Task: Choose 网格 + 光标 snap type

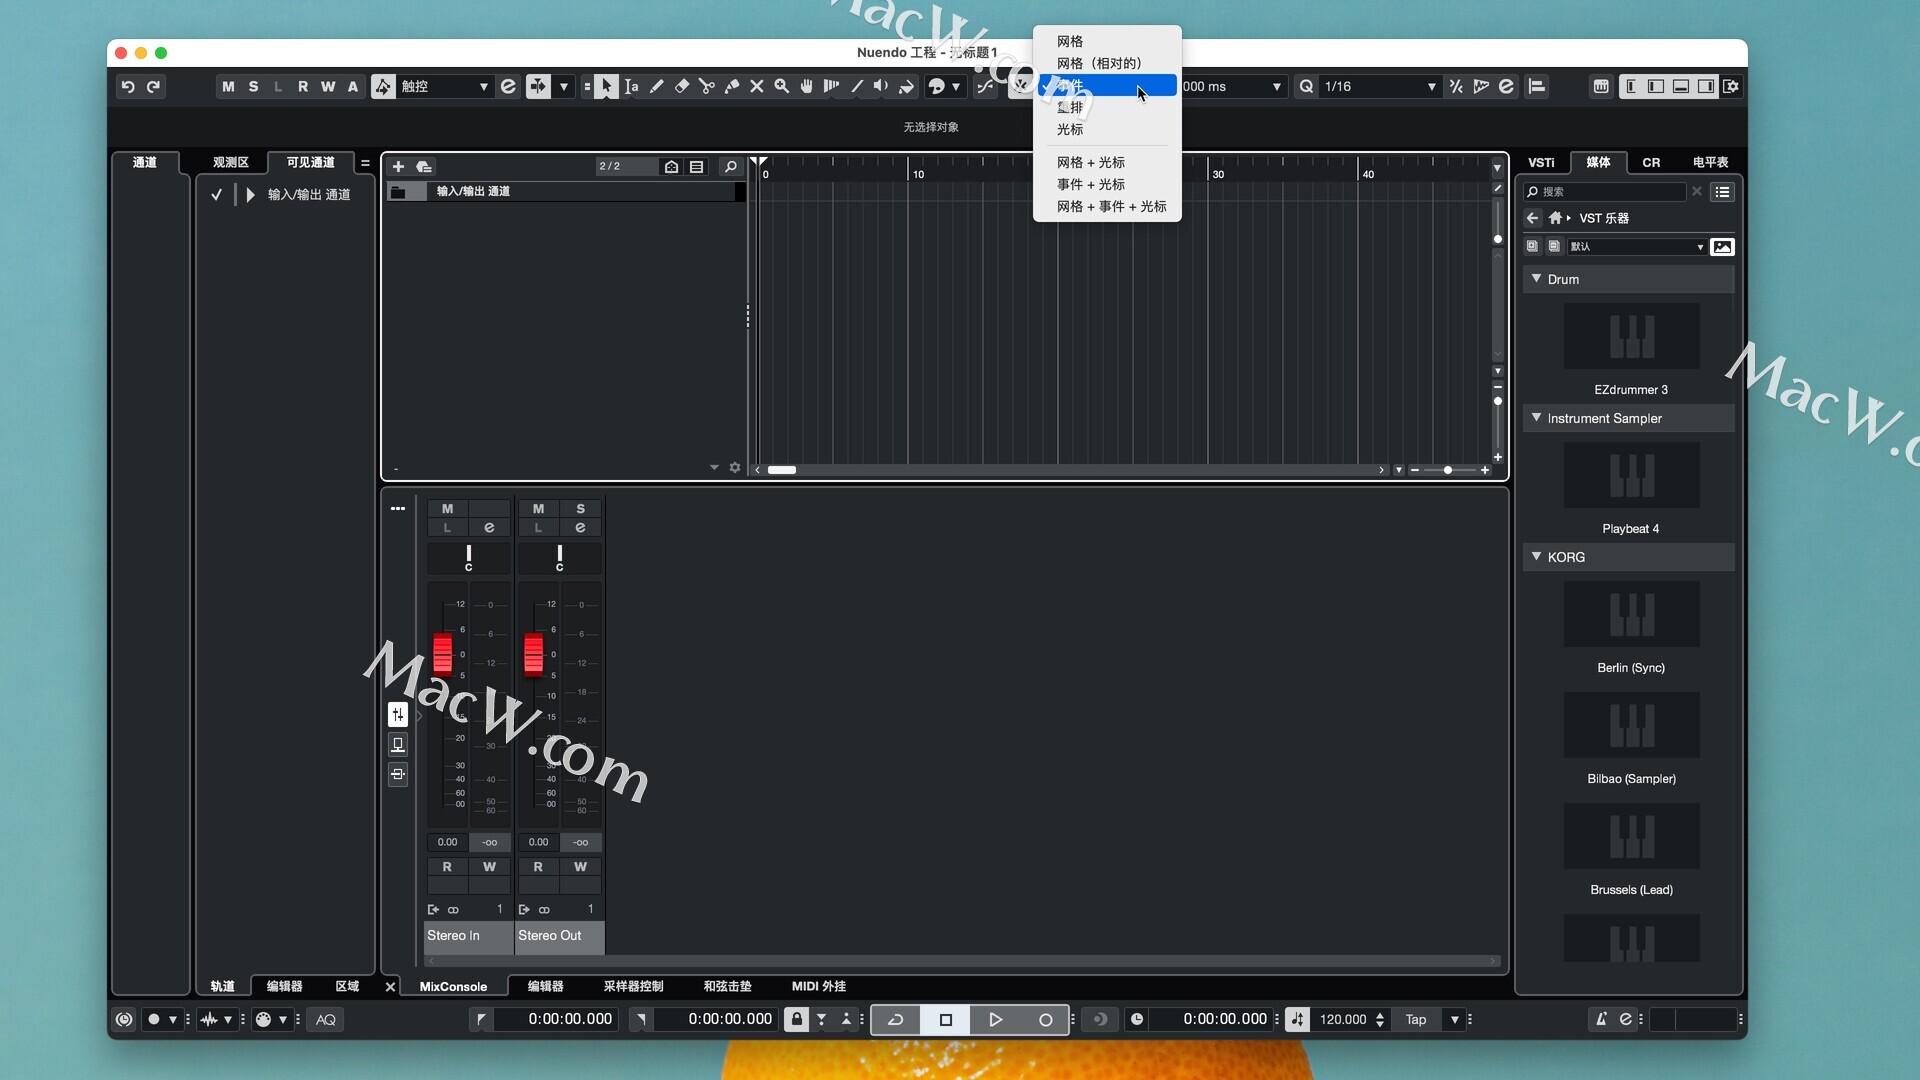Action: click(1107, 162)
